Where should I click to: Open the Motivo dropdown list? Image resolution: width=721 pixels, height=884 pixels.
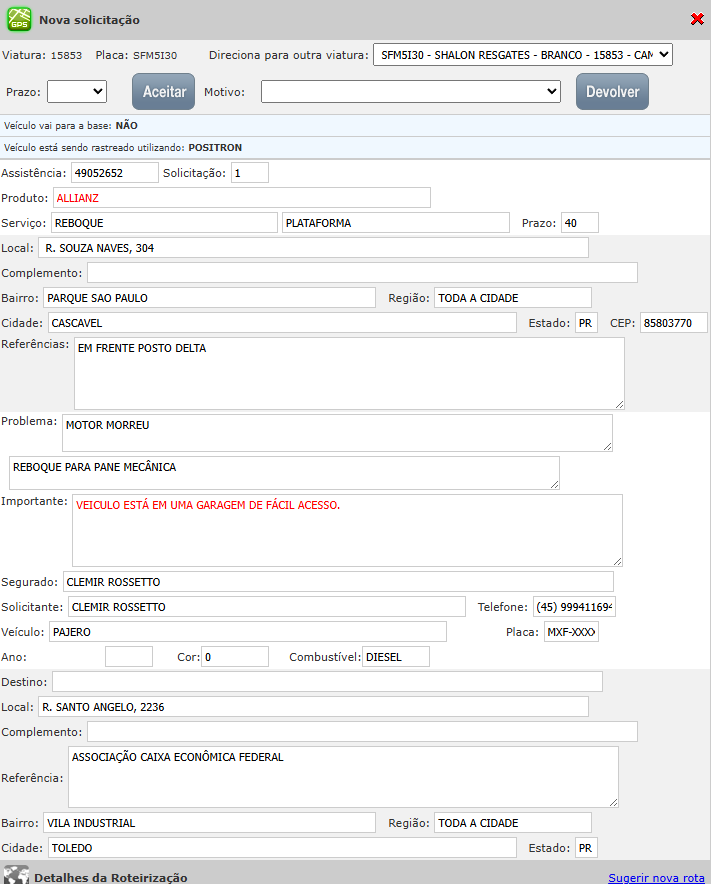(411, 91)
